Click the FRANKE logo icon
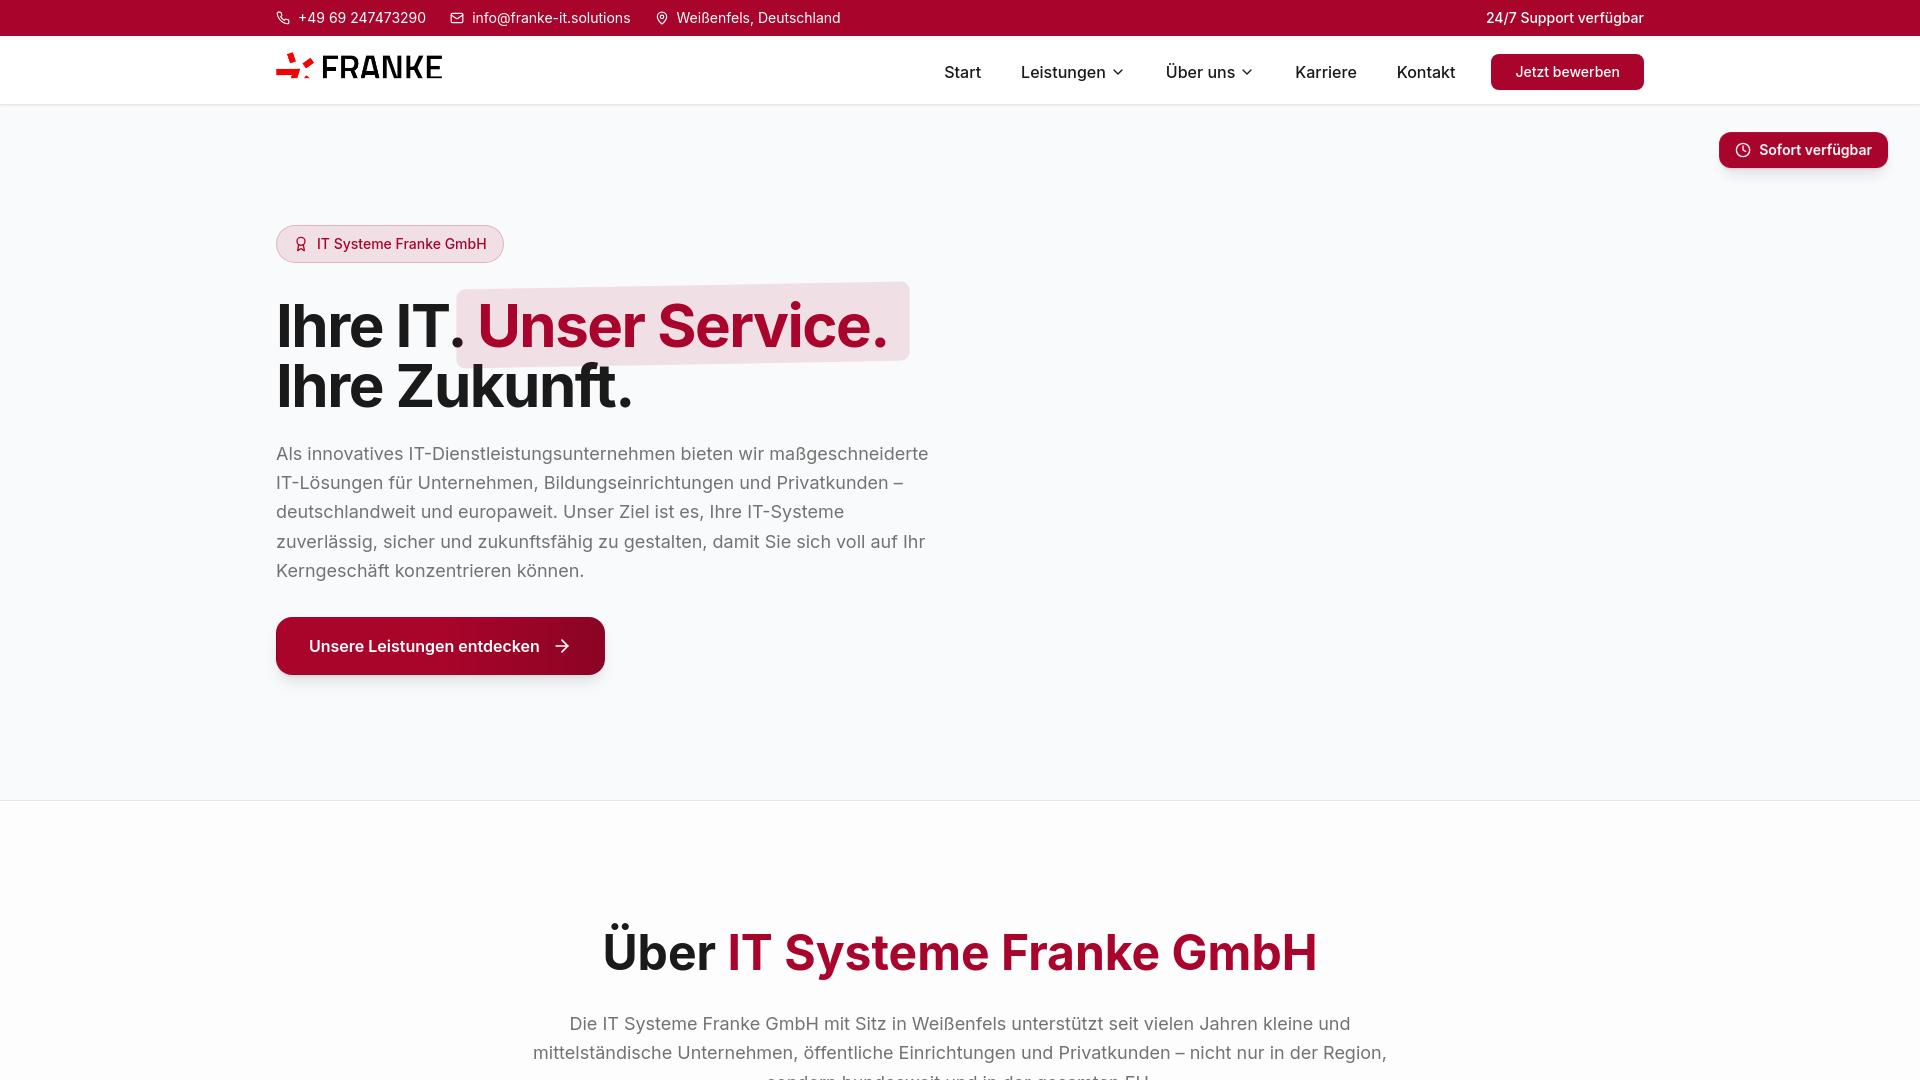 (293, 67)
